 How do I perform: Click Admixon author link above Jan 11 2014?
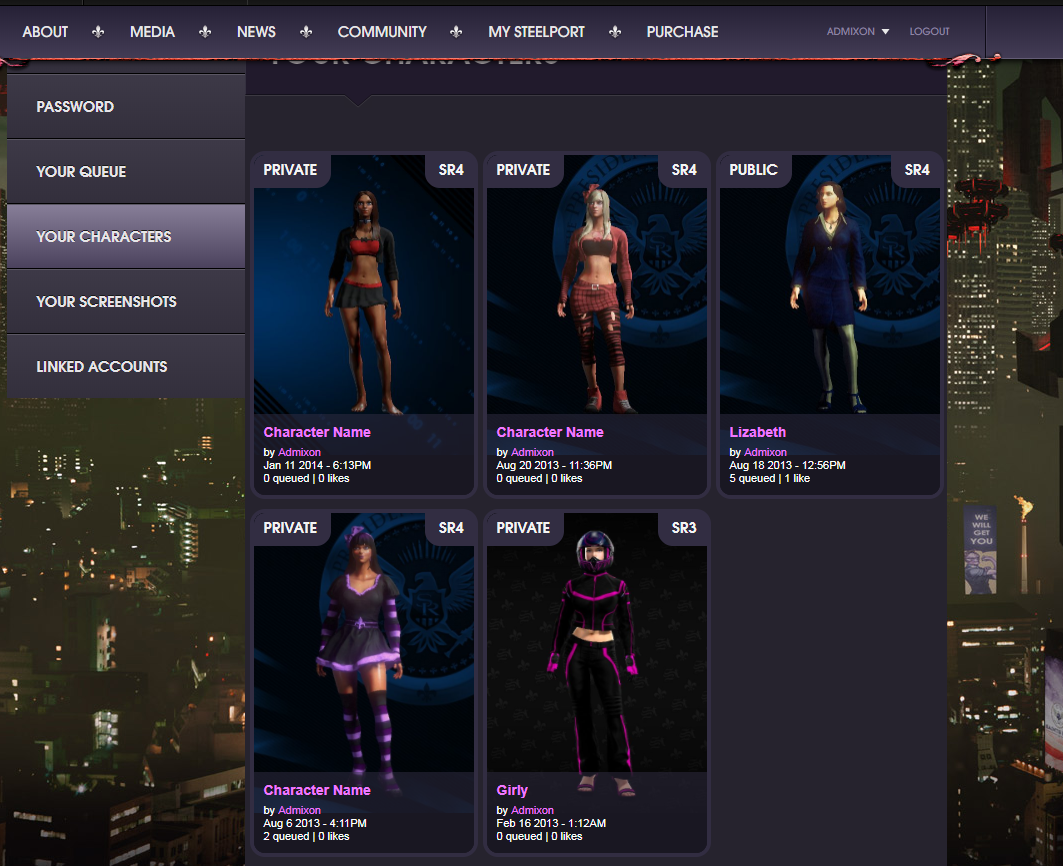[x=299, y=452]
